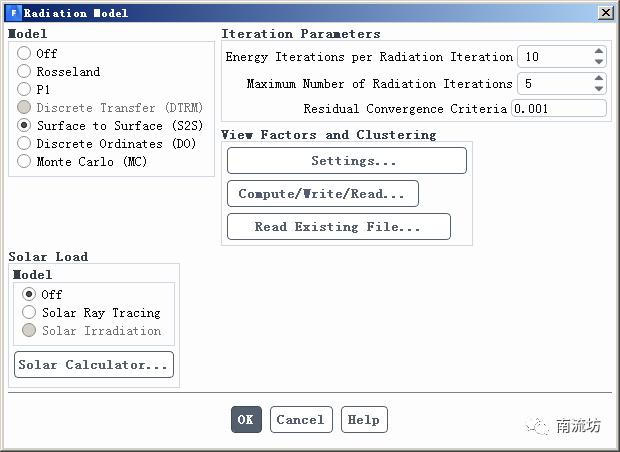Image resolution: width=620 pixels, height=452 pixels.
Task: Set Solar Load model to Off
Action: [x=29, y=295]
